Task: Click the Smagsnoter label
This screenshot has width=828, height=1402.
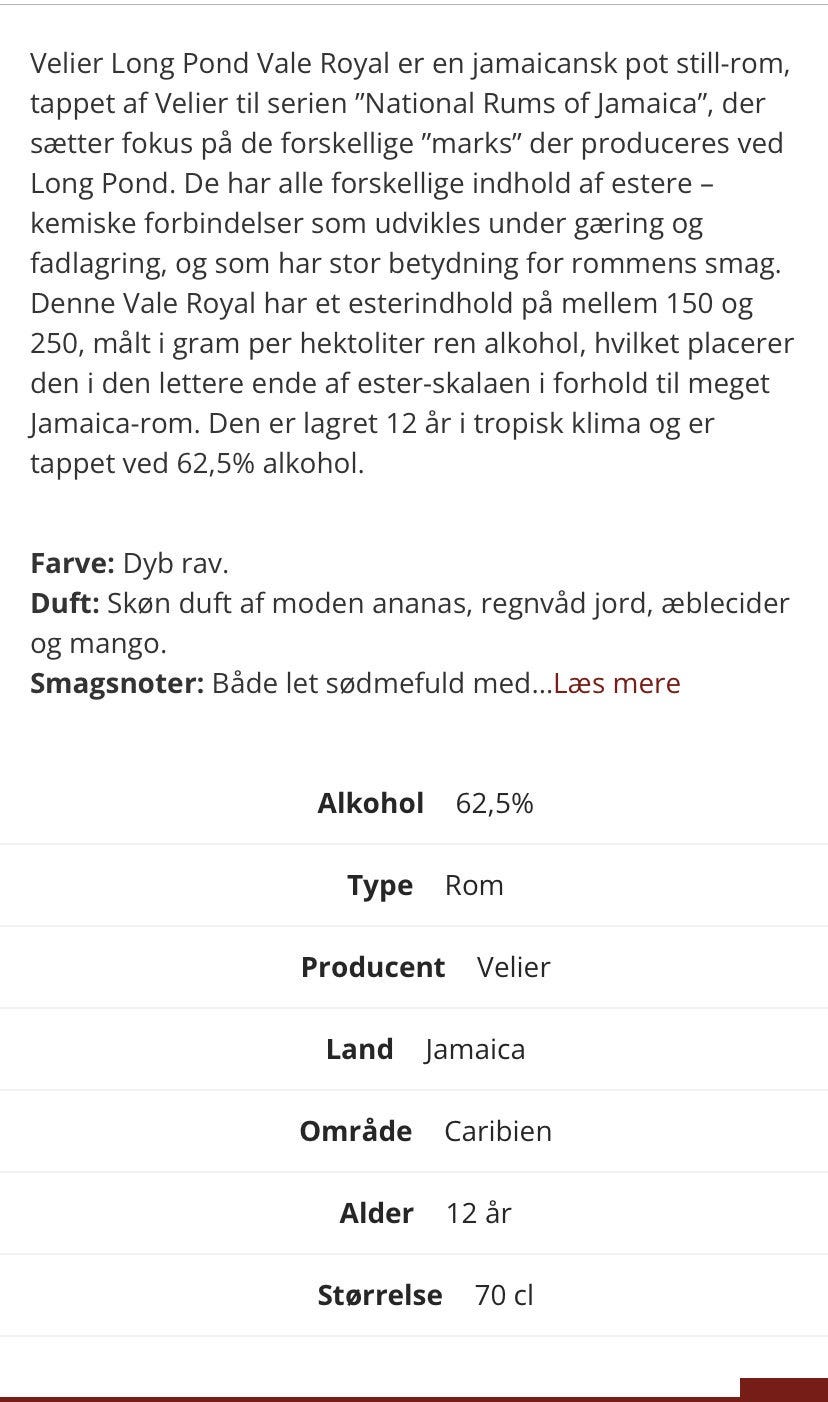Action: tap(117, 683)
